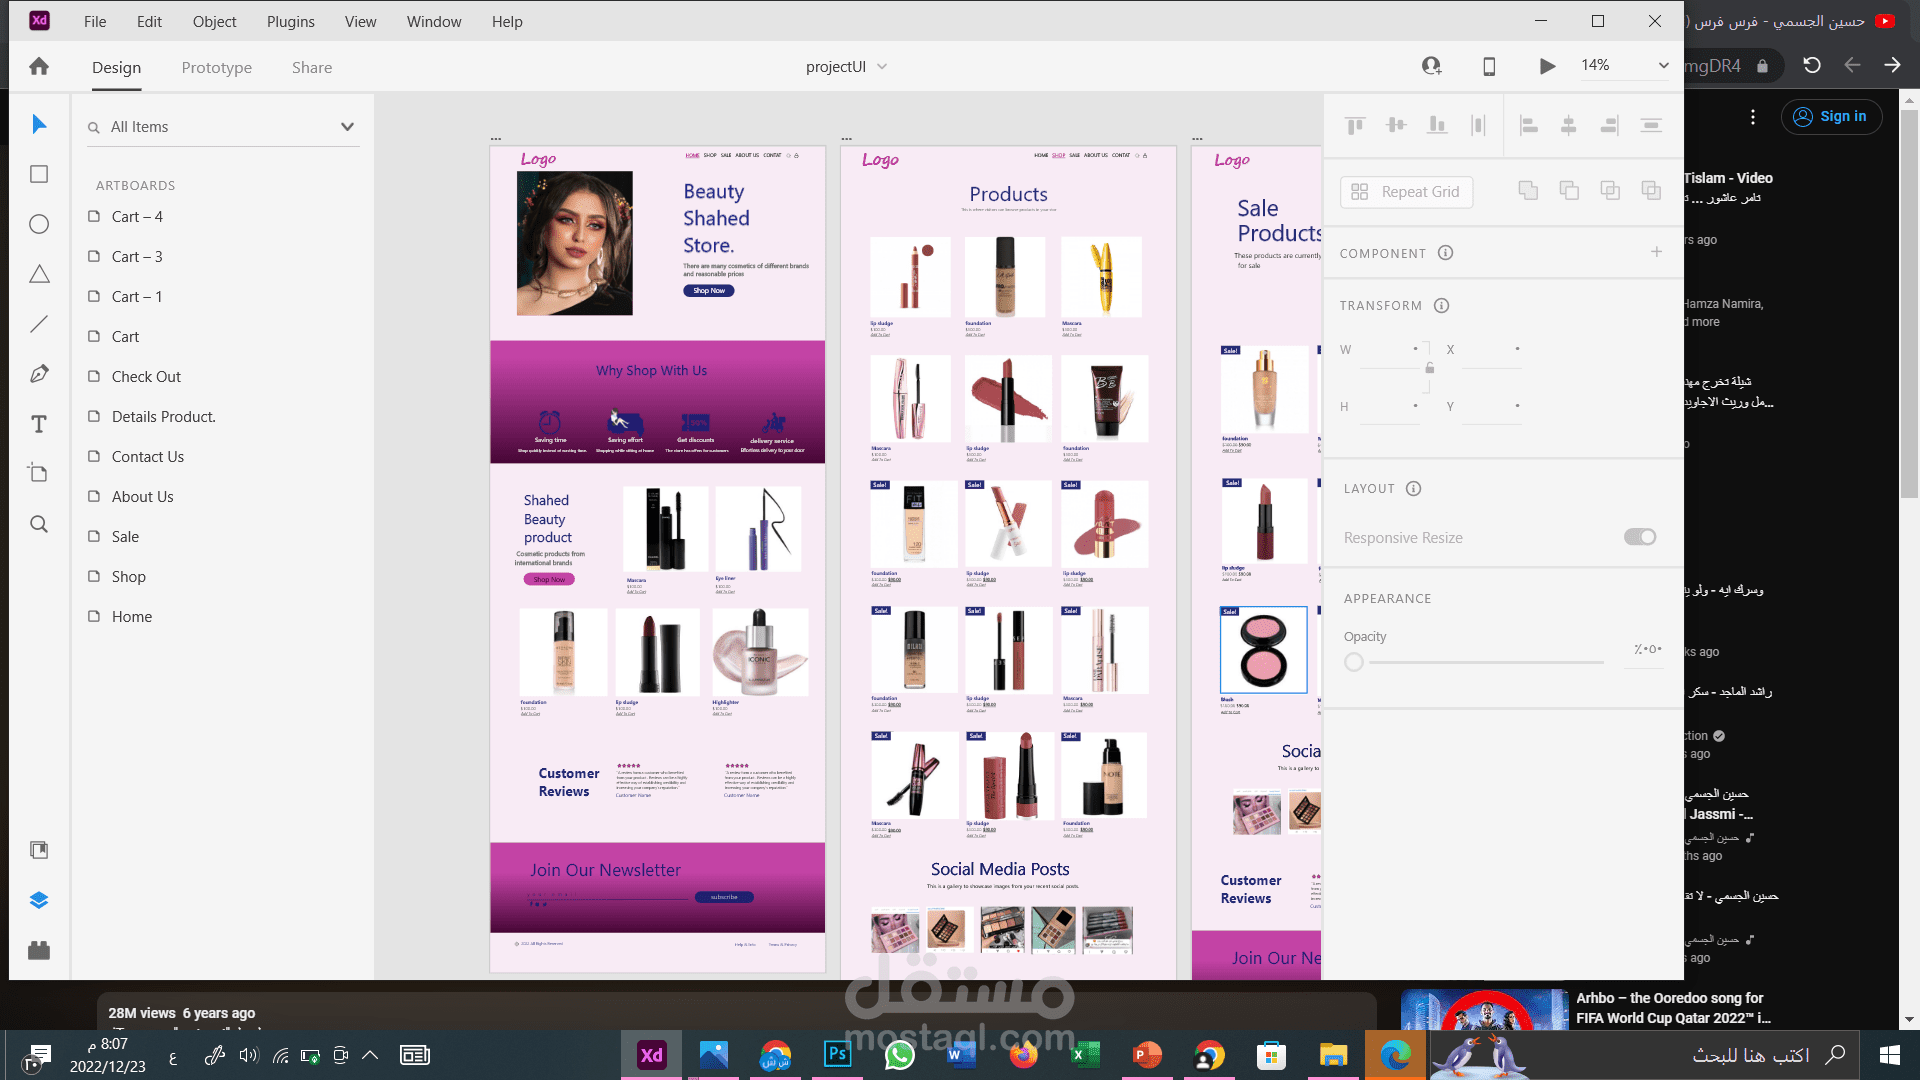Select the Details Product. artboard

coord(163,416)
